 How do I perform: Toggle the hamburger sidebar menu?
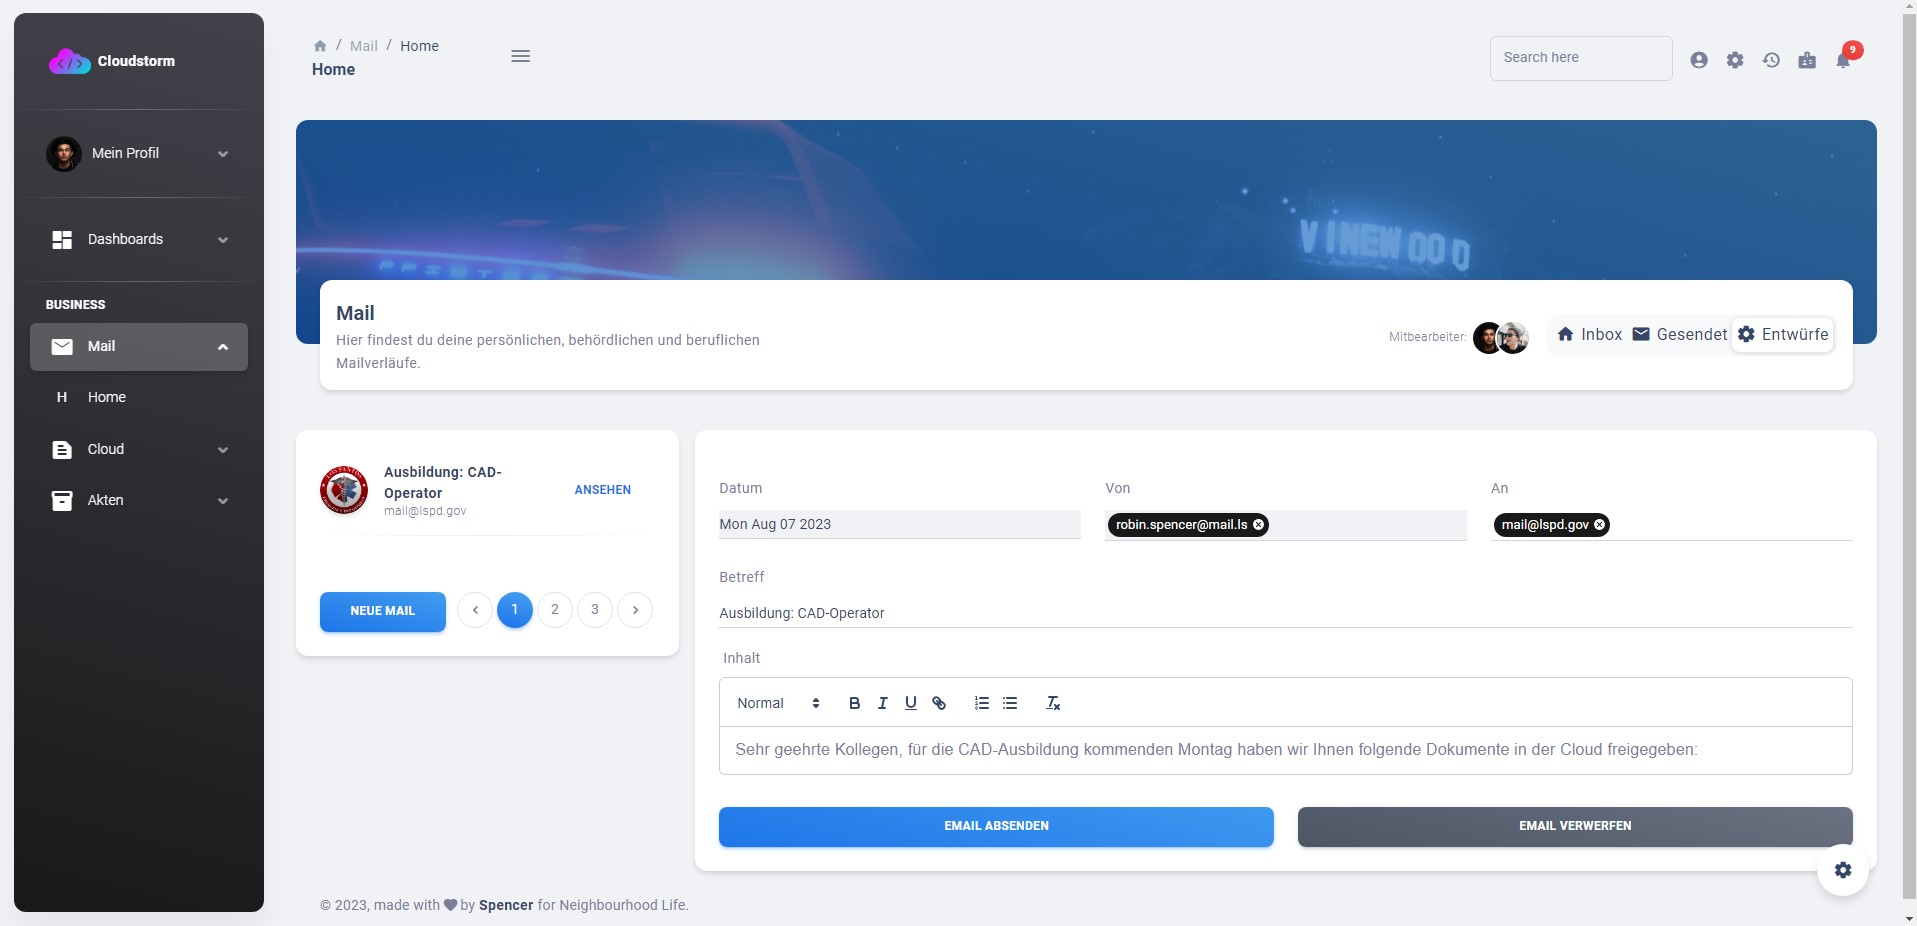point(520,56)
